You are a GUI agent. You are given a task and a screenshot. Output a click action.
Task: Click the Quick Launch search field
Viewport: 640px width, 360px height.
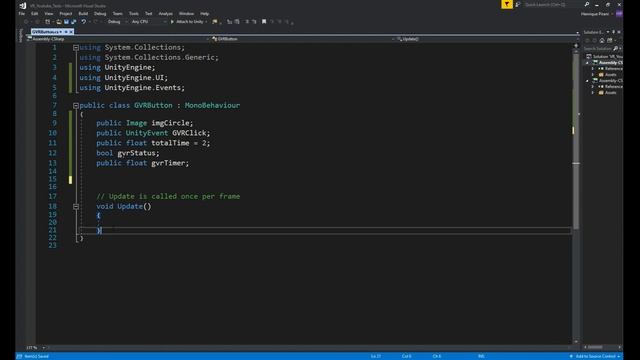(553, 4)
